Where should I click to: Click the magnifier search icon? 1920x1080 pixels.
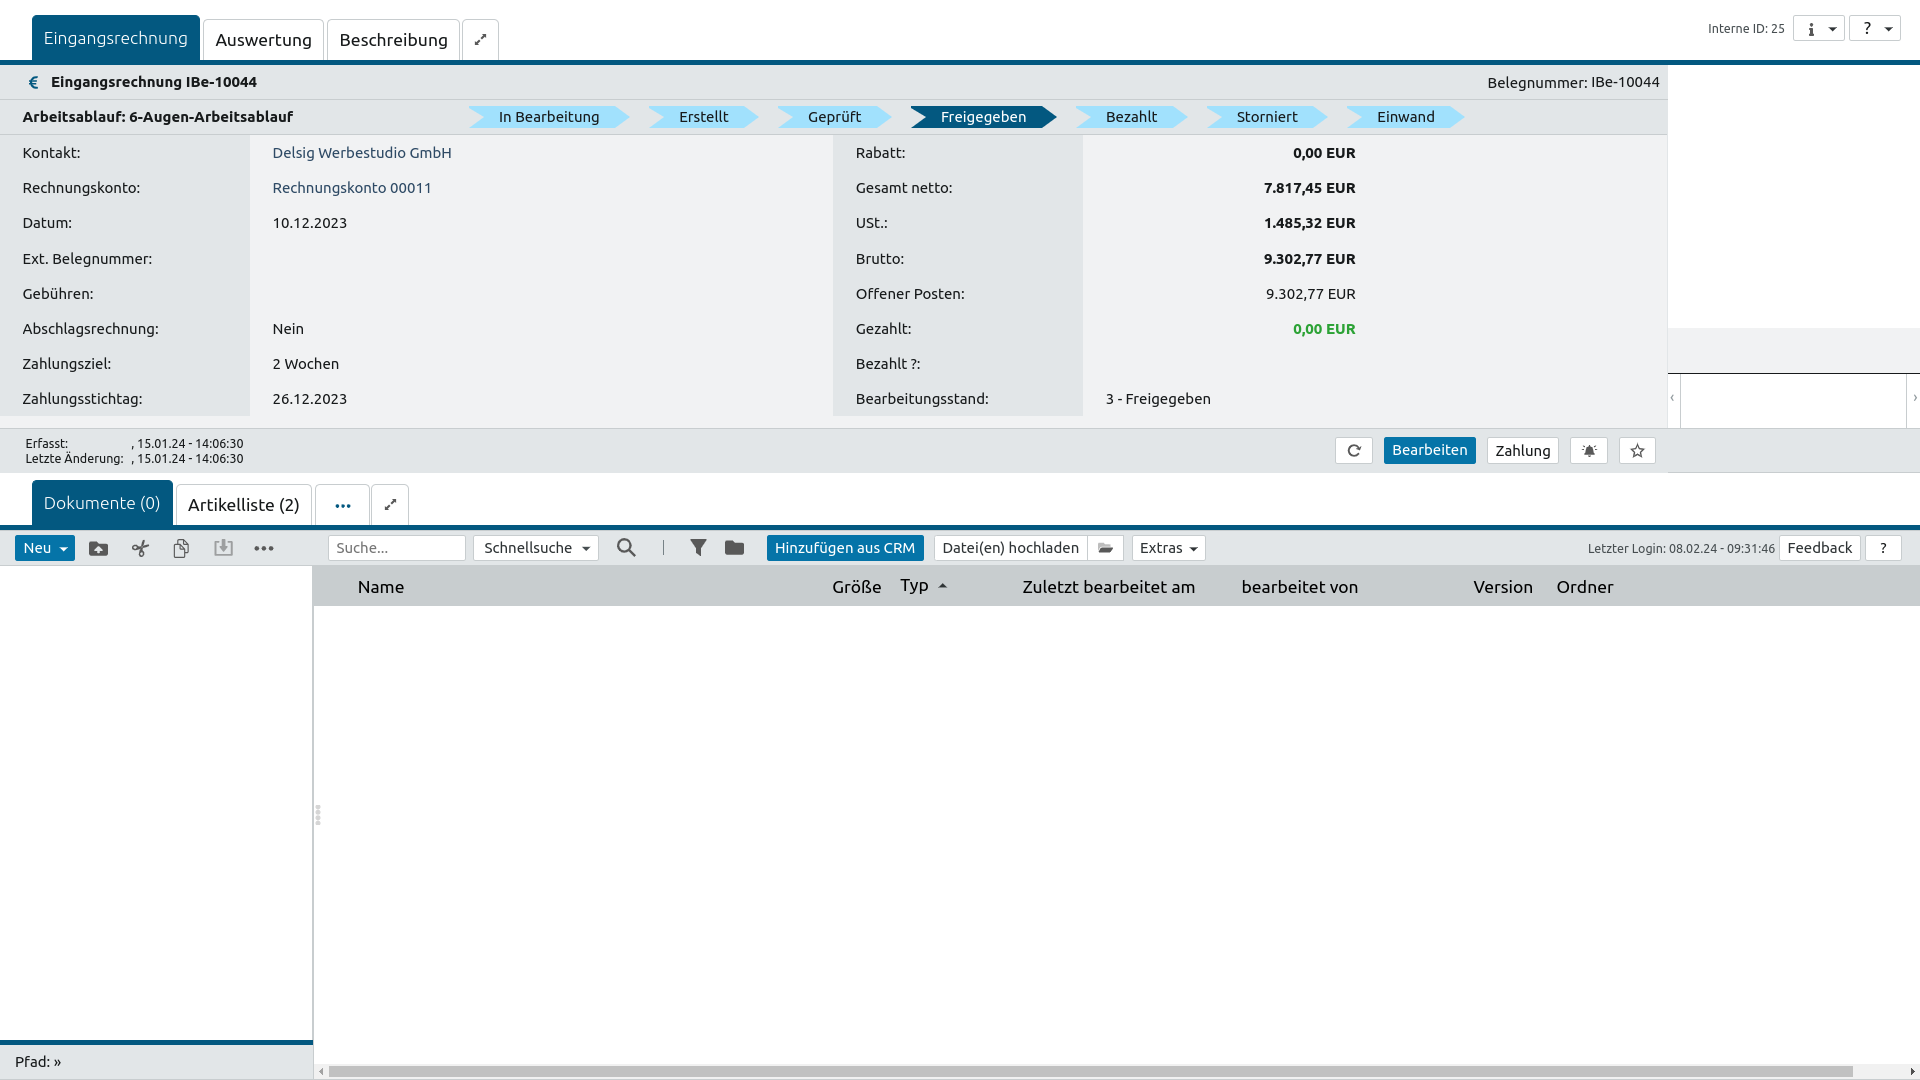pos(626,548)
